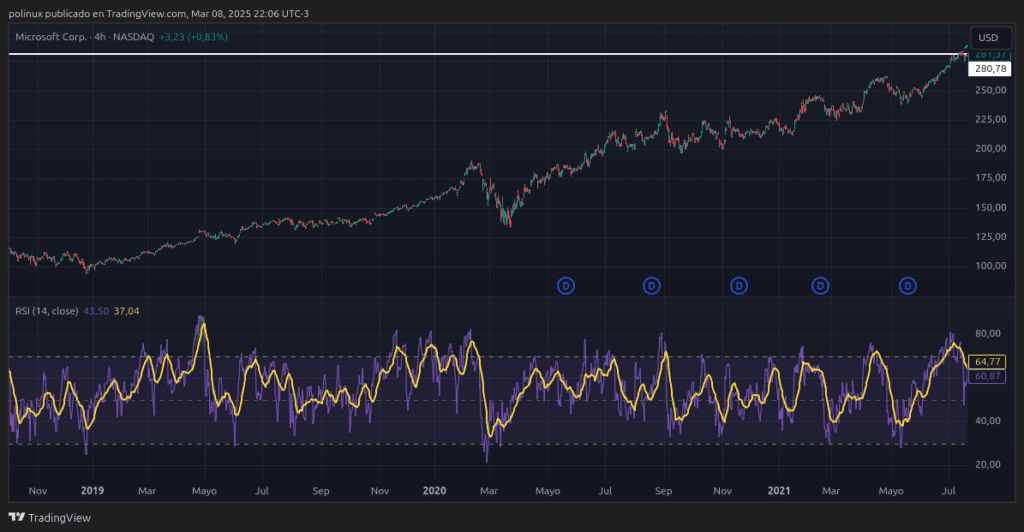Screen dimensions: 1024x532
Task: Click the 20,00 RSI axis label
Action: pos(987,465)
